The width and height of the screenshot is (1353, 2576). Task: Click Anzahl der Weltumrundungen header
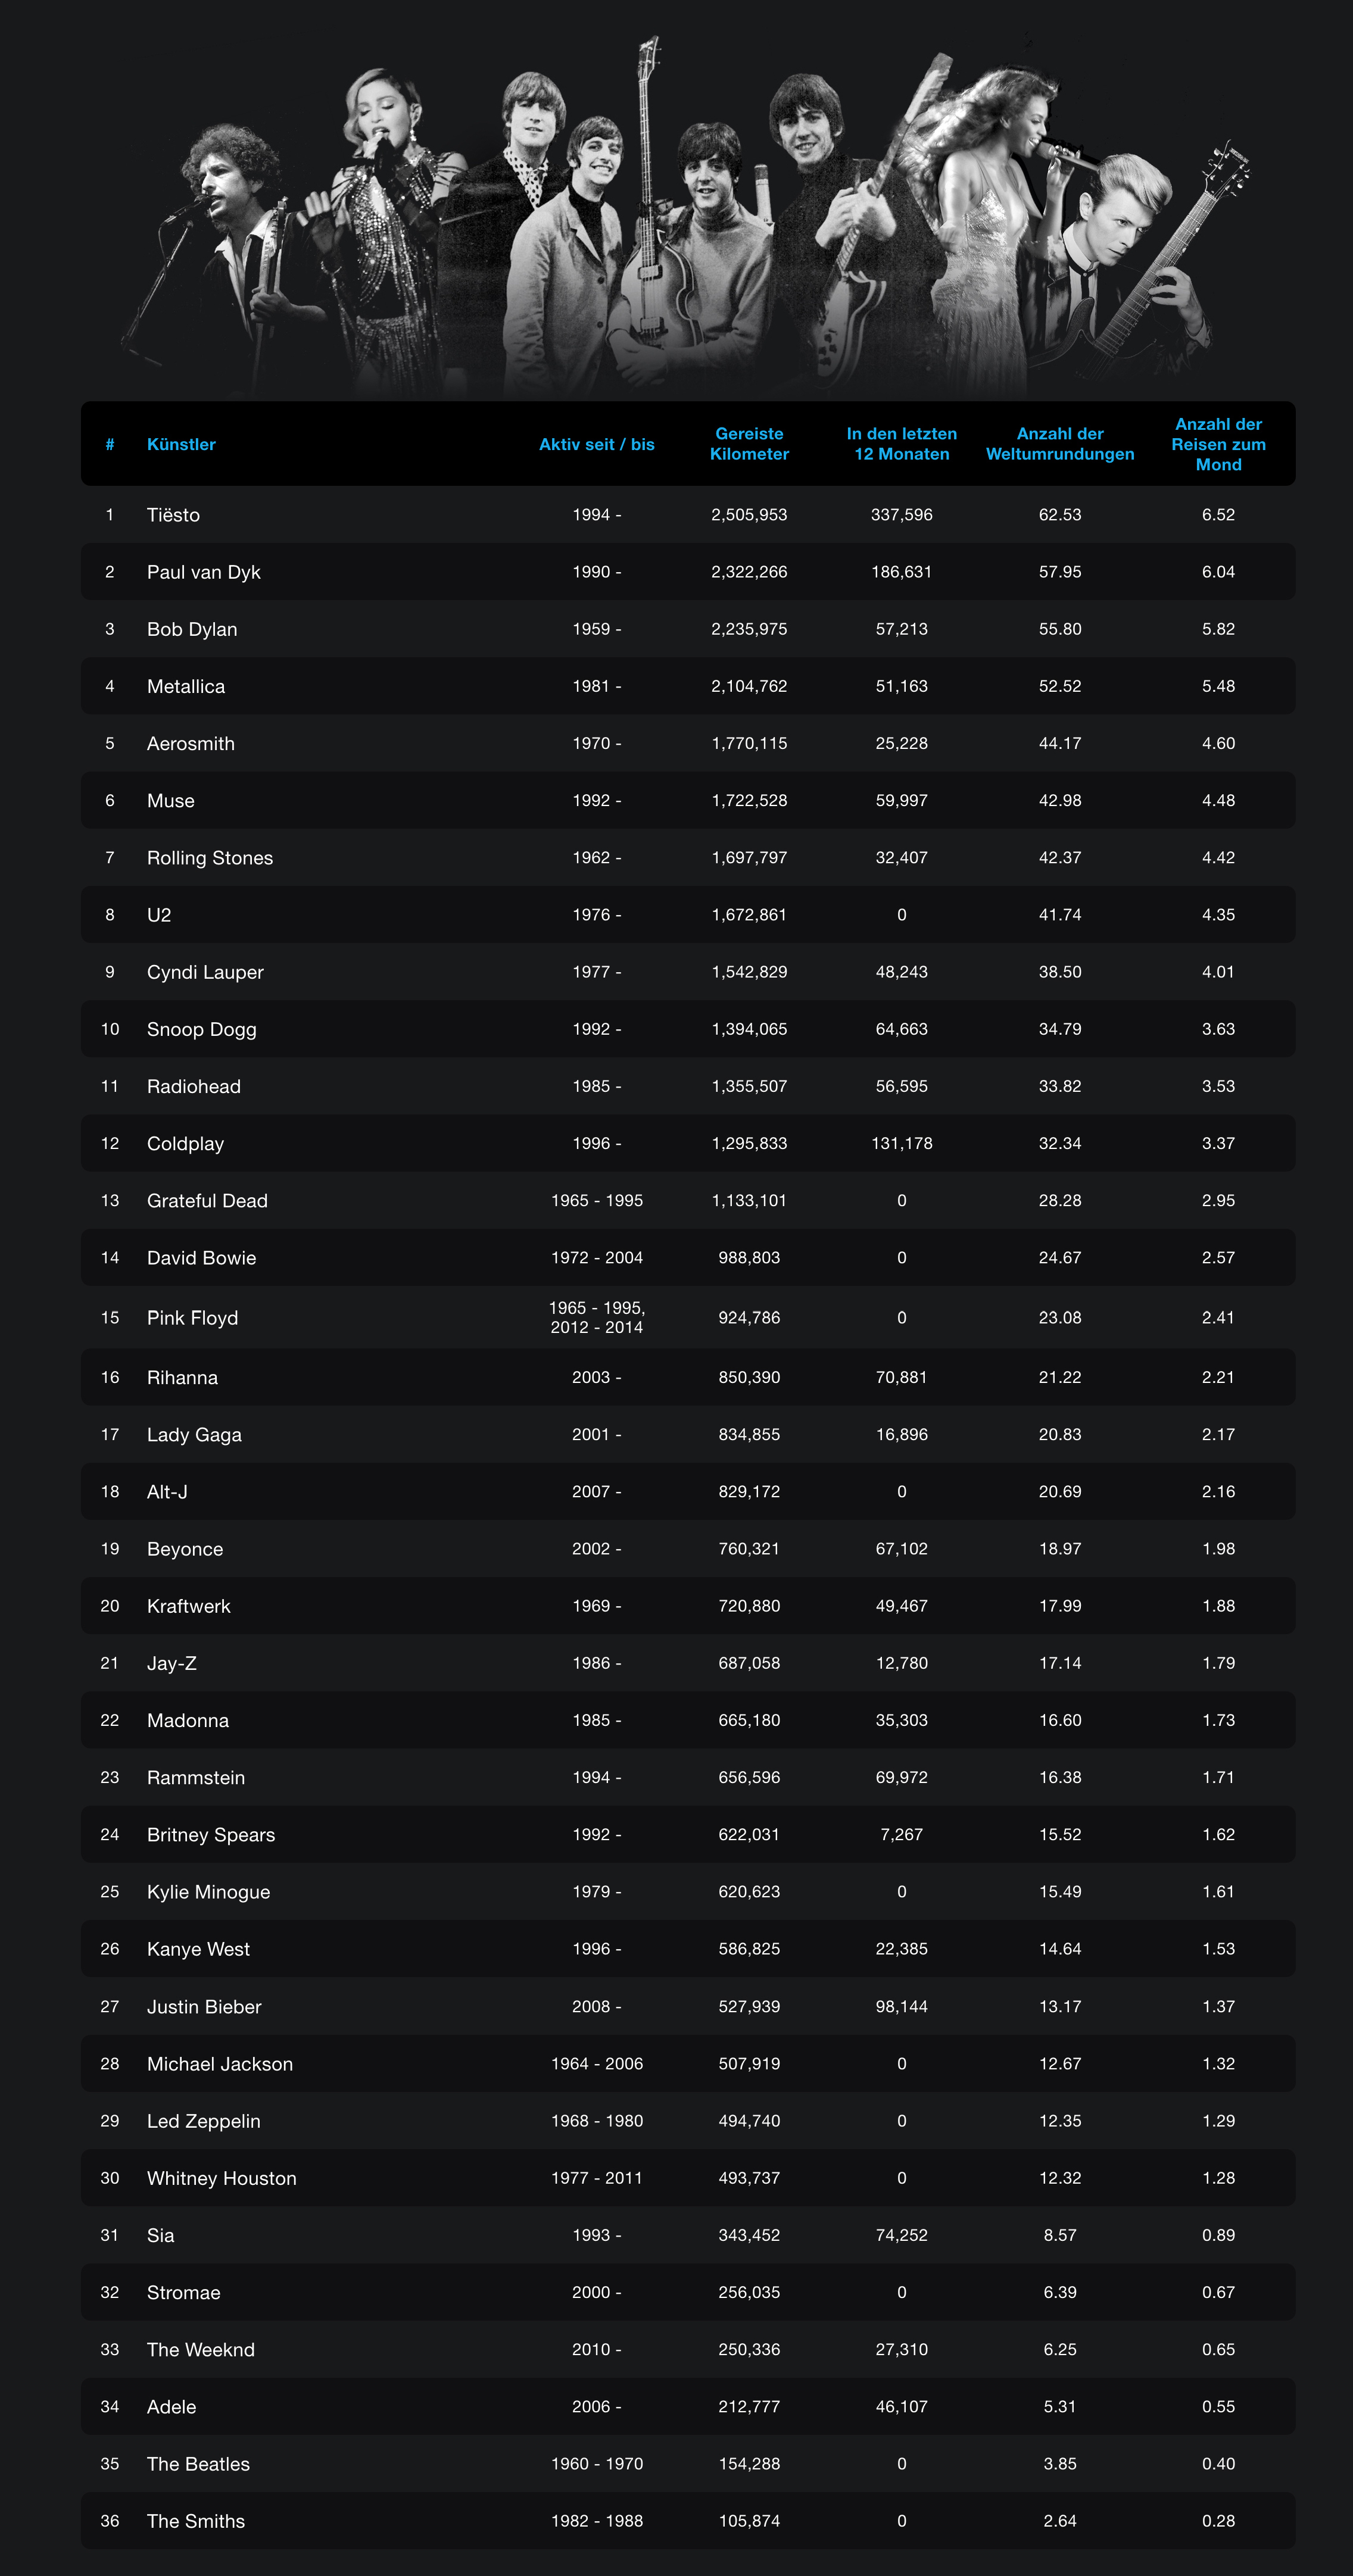tap(1059, 444)
